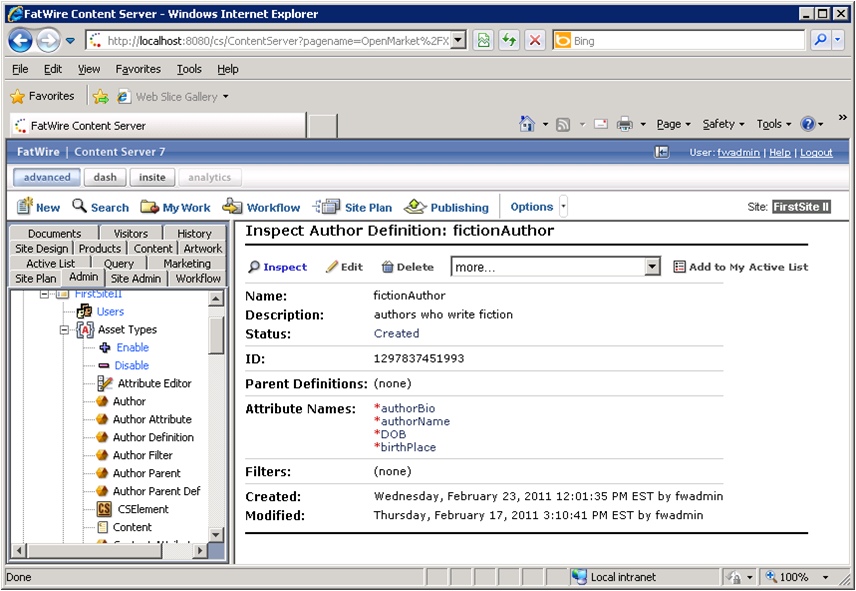
Task: Click in the address bar URL field
Action: click(x=276, y=40)
